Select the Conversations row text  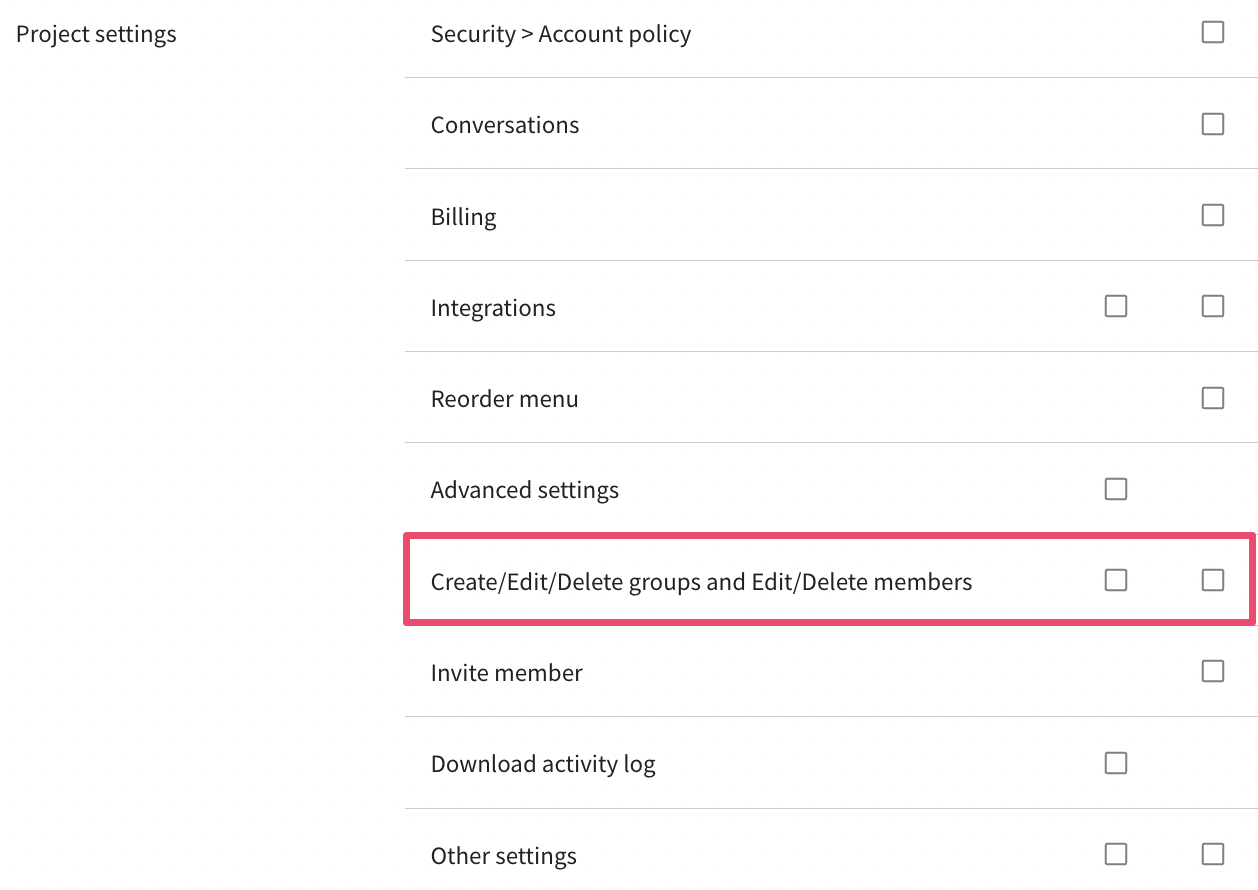click(x=504, y=125)
